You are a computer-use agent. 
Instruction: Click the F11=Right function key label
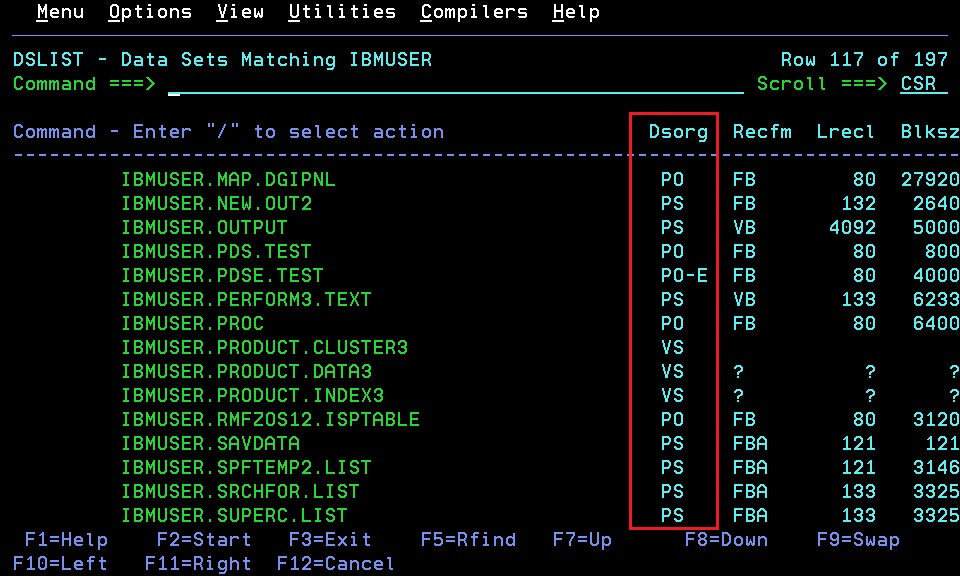point(198,564)
